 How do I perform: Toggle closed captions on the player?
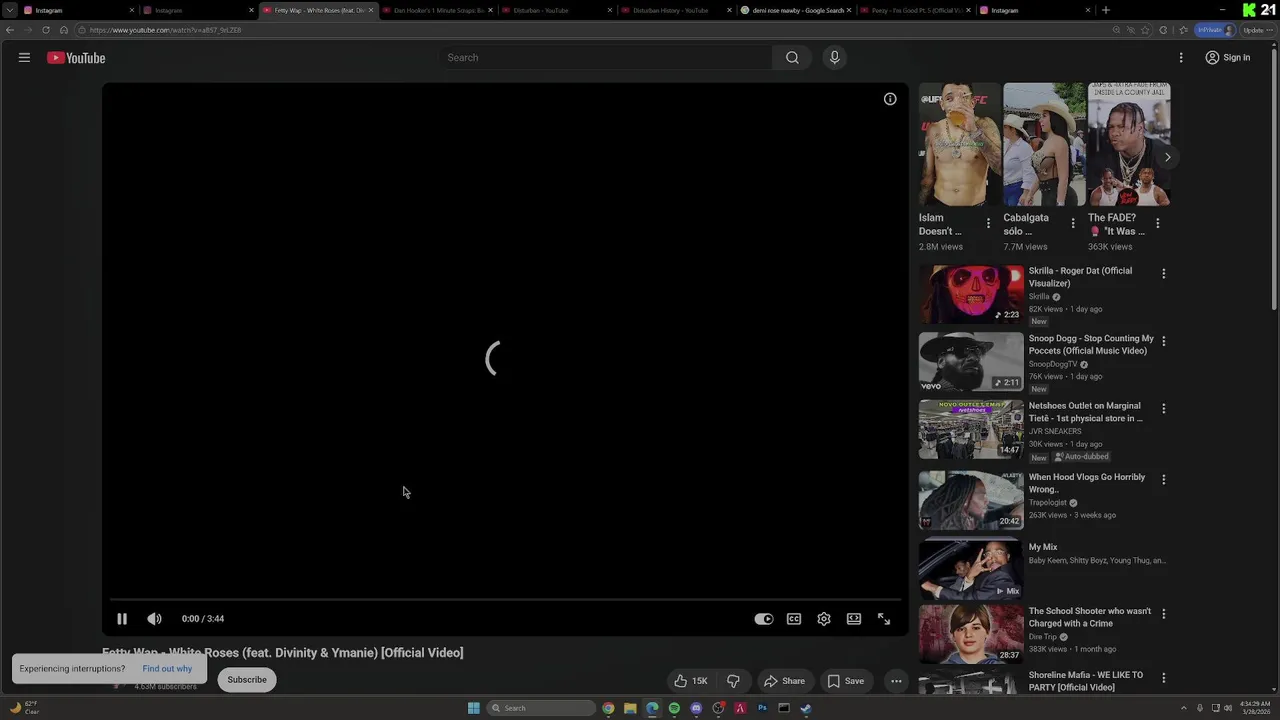click(794, 619)
